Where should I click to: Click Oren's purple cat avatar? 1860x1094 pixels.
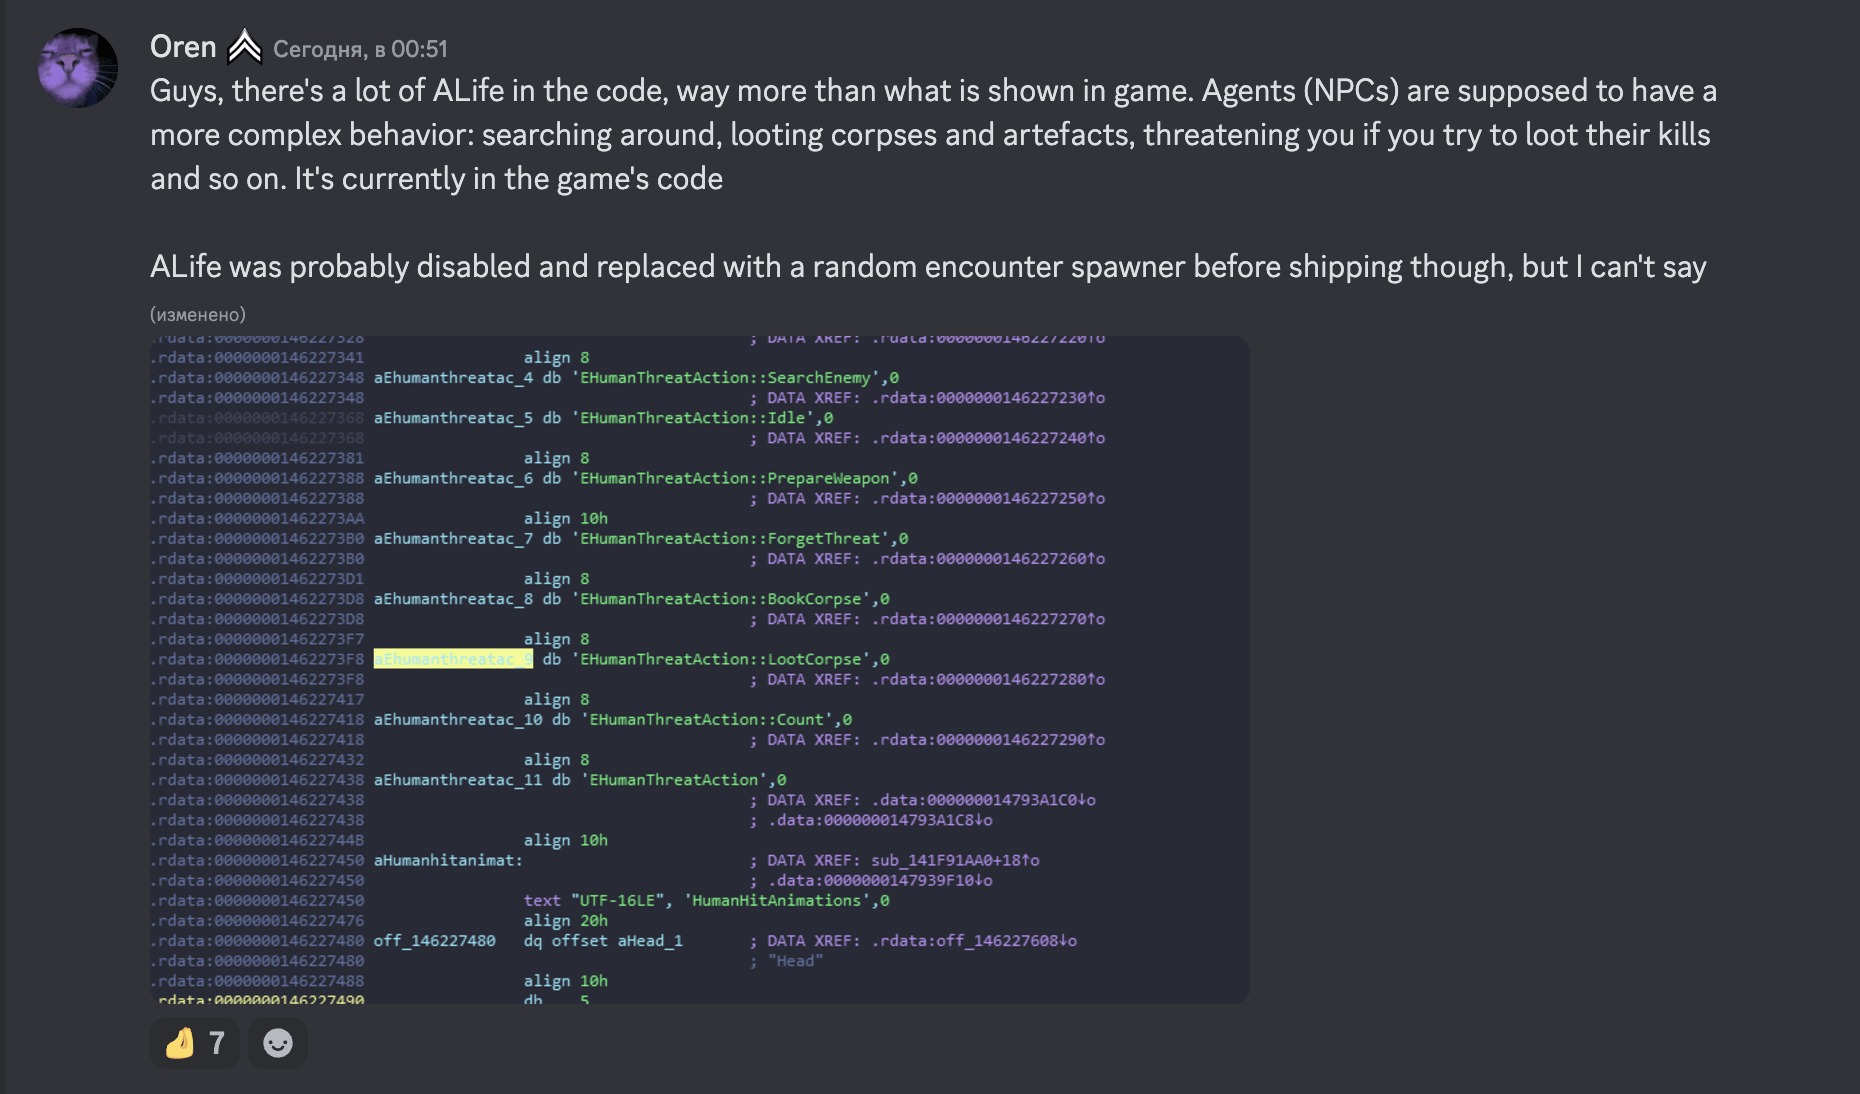[78, 68]
